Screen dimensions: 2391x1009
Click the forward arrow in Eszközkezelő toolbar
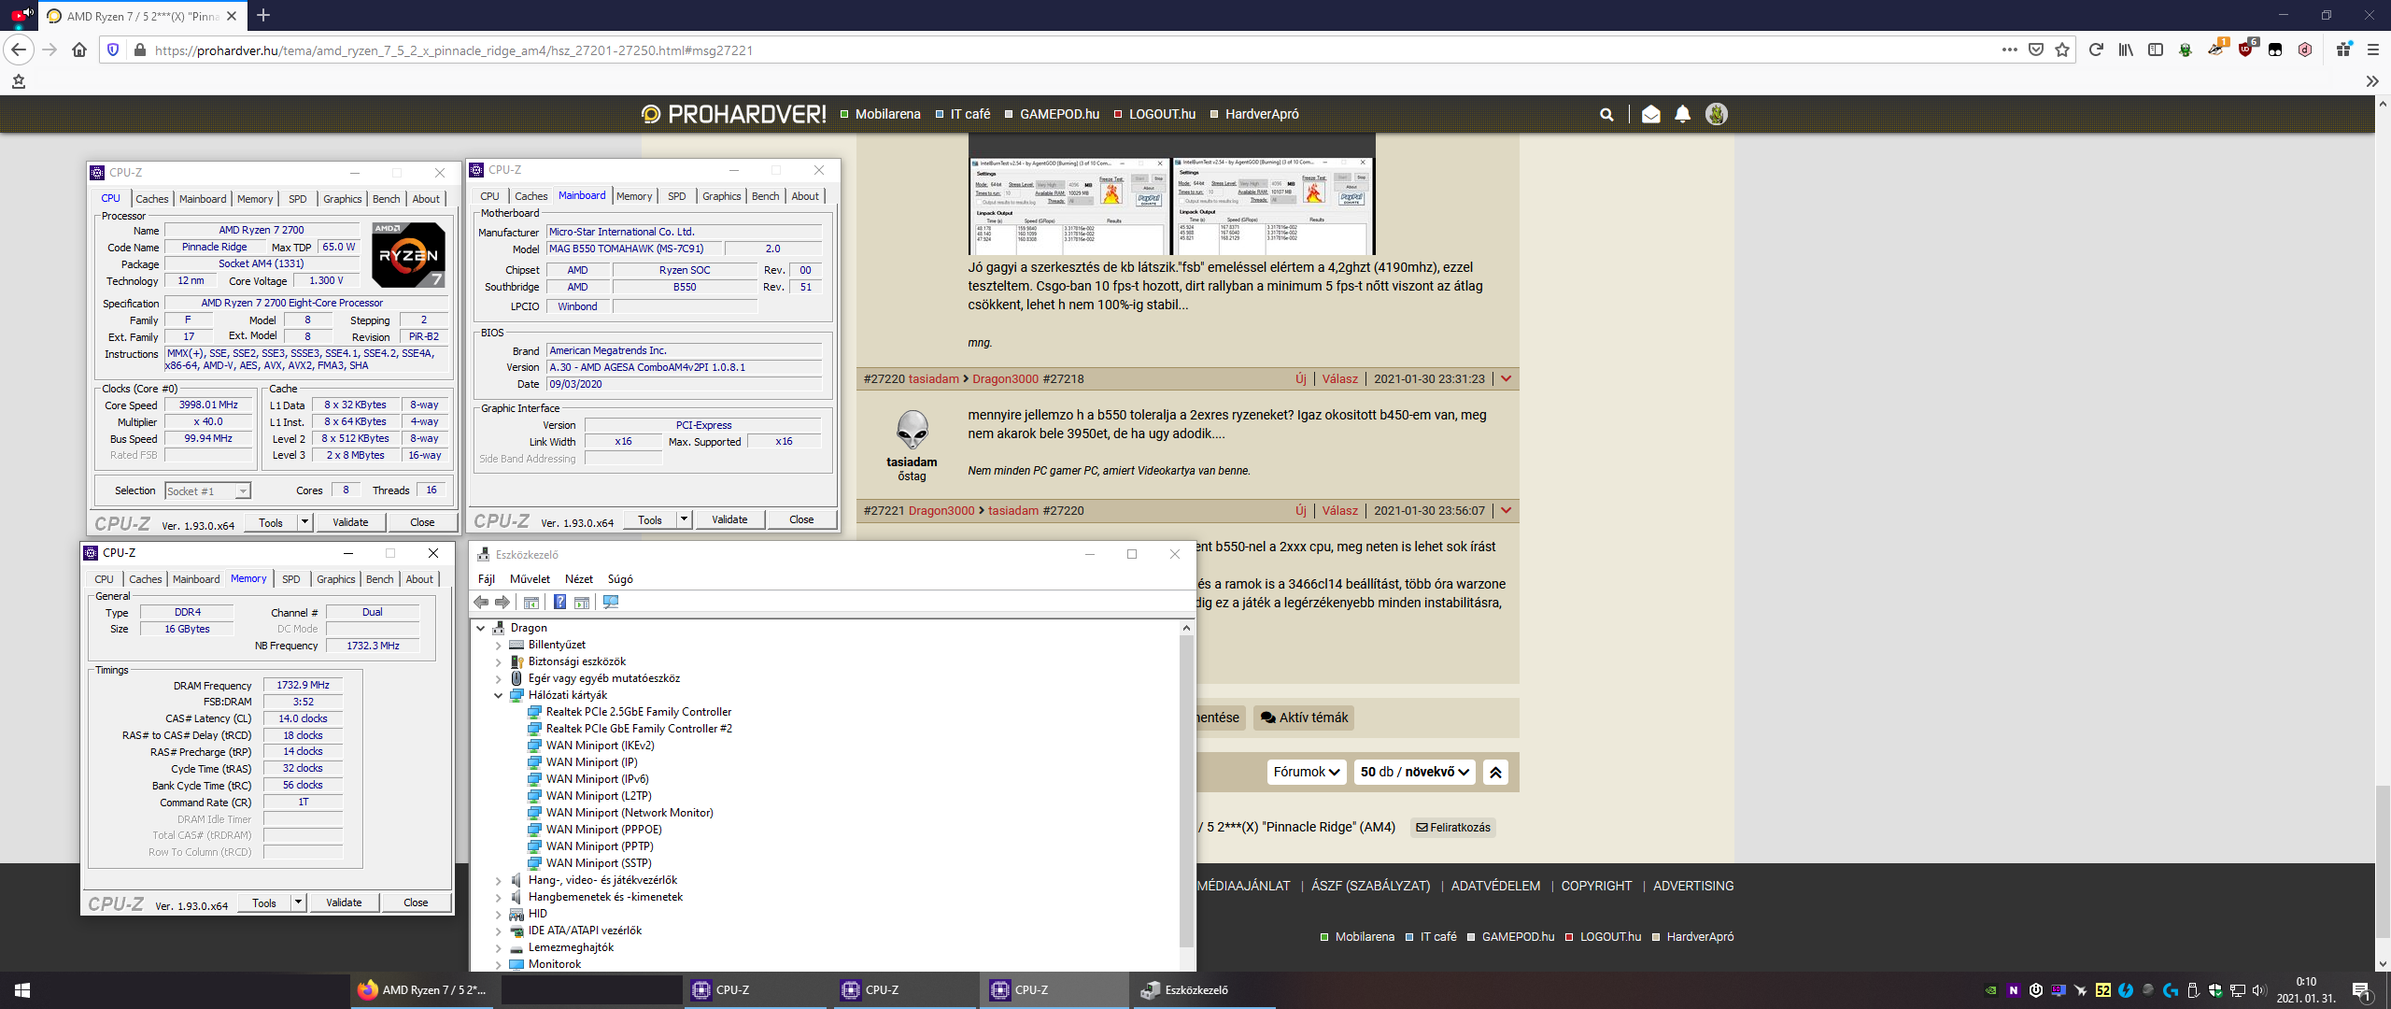click(503, 602)
